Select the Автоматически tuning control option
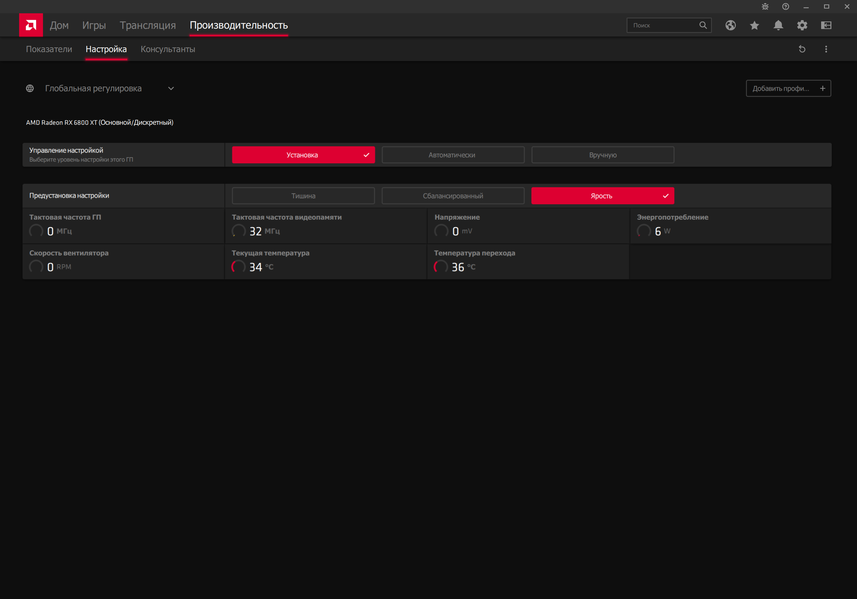 click(x=453, y=155)
